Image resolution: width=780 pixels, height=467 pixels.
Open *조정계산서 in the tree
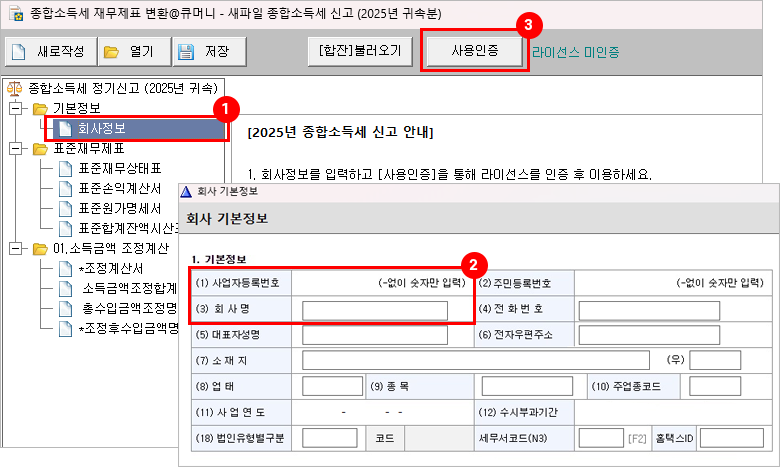(111, 269)
